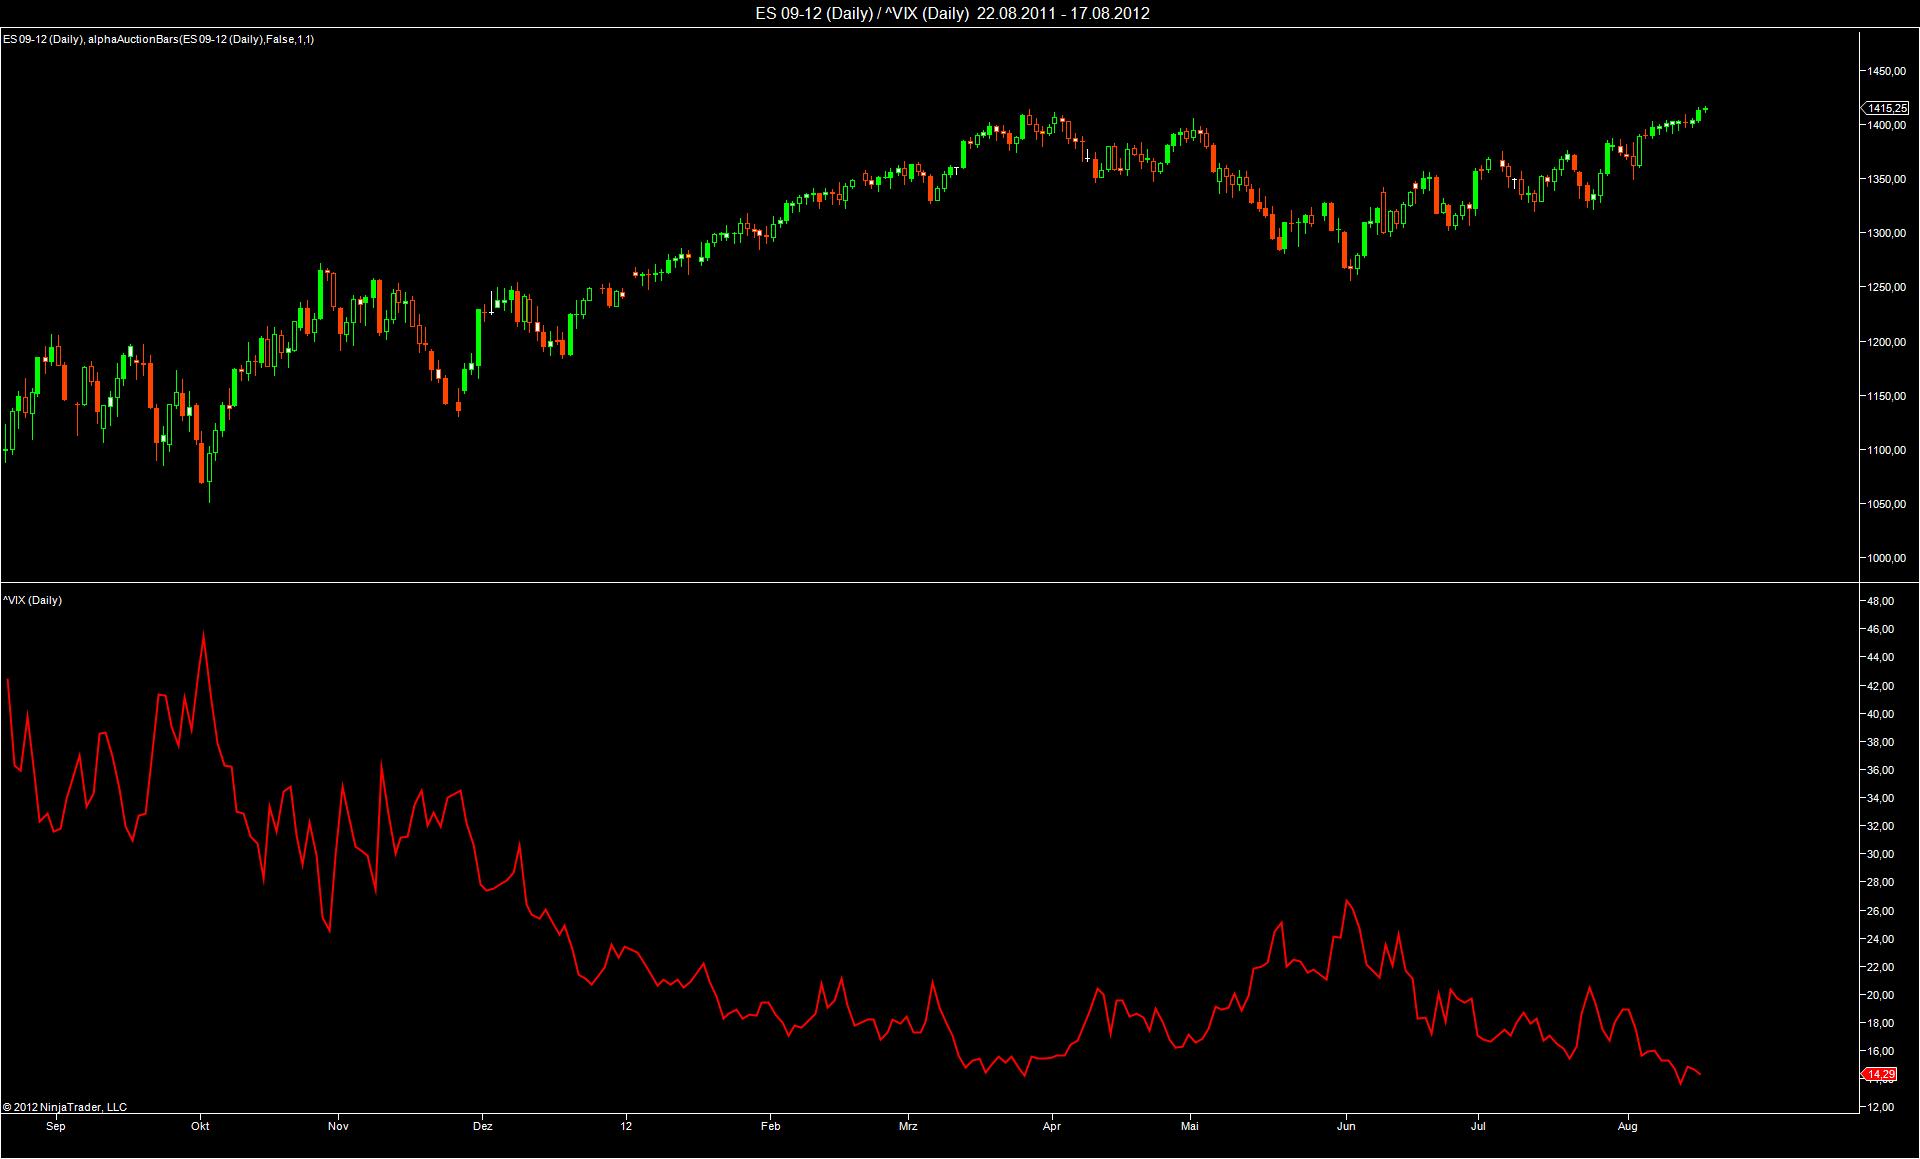Click the red 14,29 VIX value marker

coord(1881,1074)
